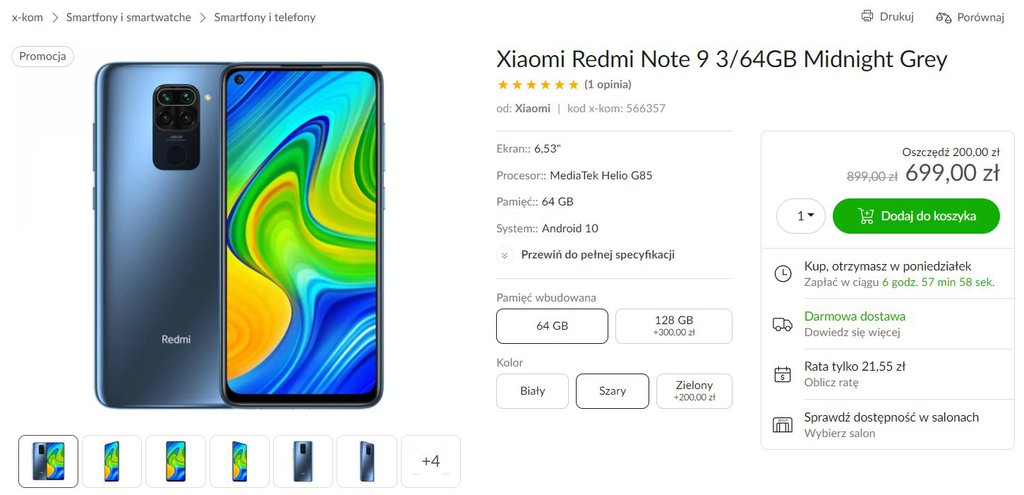
Task: Expand Przewiń do pełnej specyfikacji
Action: coord(598,255)
